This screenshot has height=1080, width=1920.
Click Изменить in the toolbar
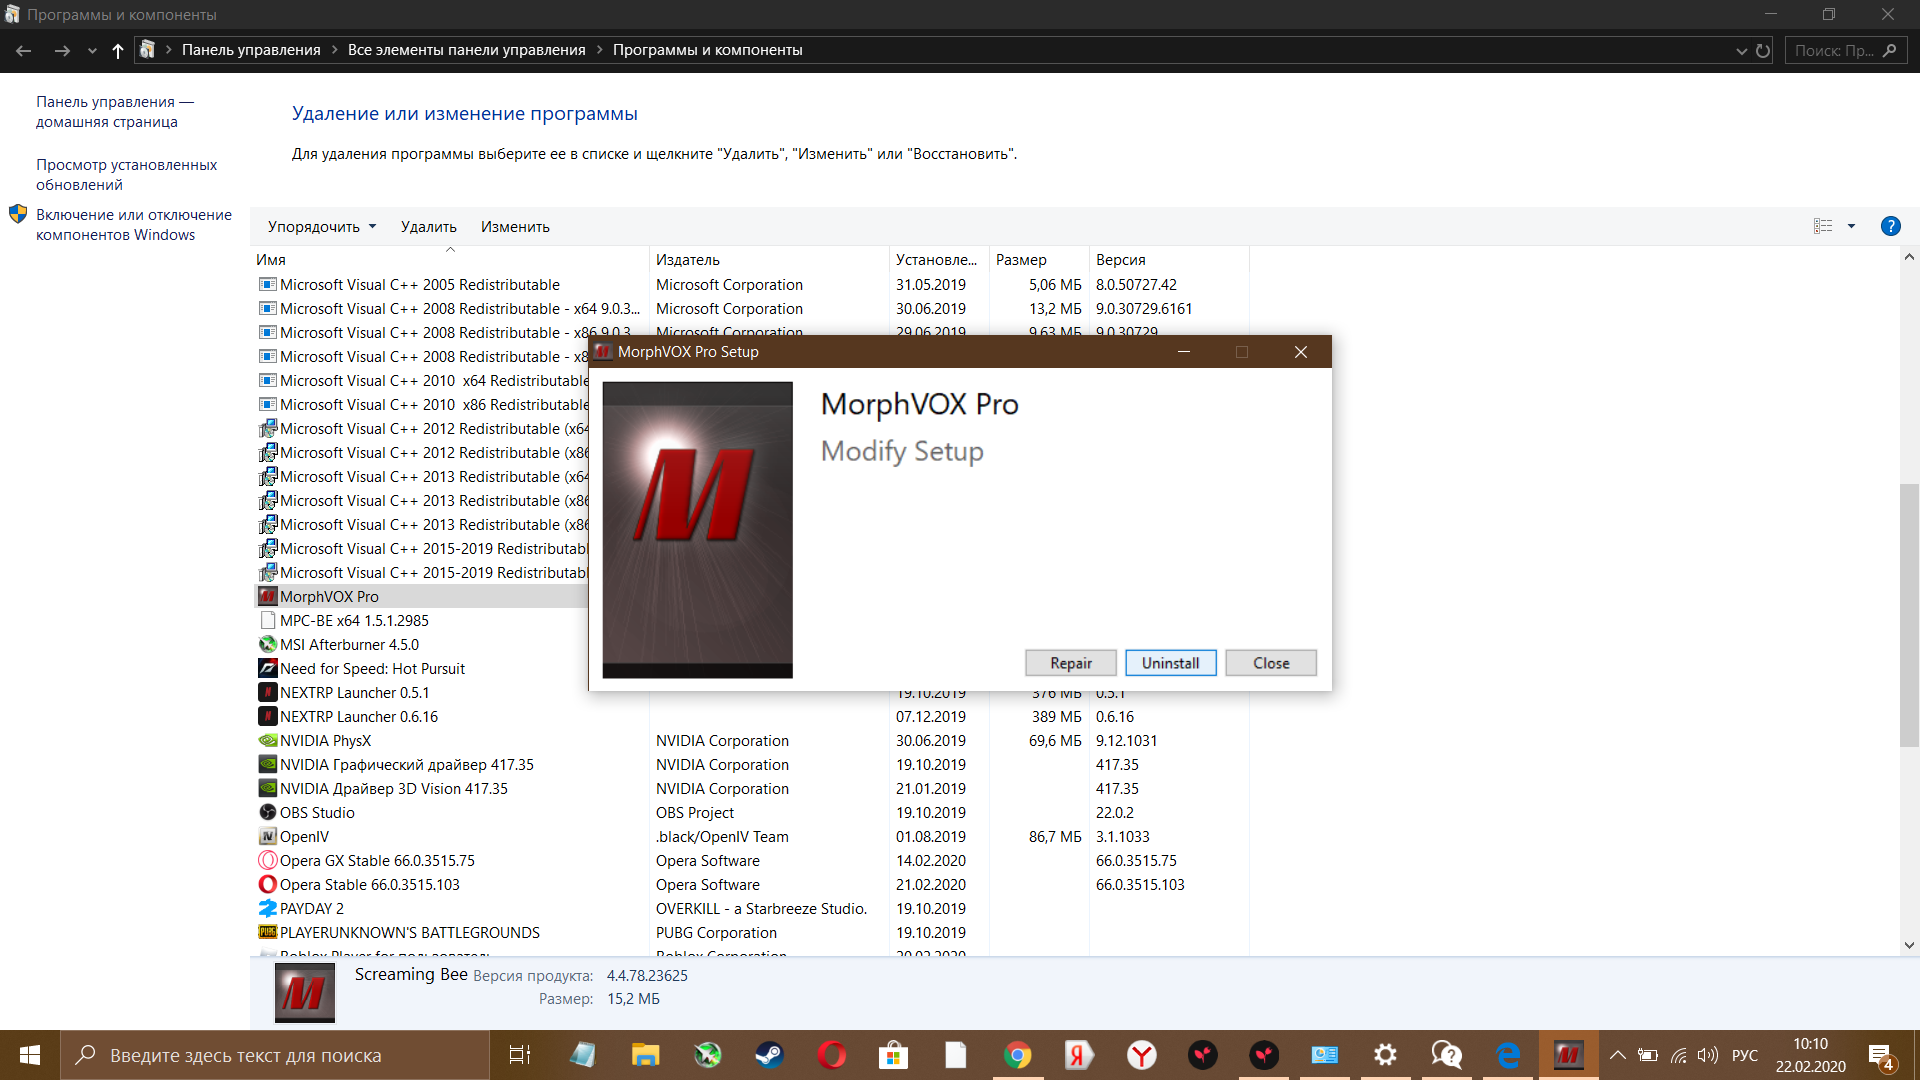pos(515,227)
